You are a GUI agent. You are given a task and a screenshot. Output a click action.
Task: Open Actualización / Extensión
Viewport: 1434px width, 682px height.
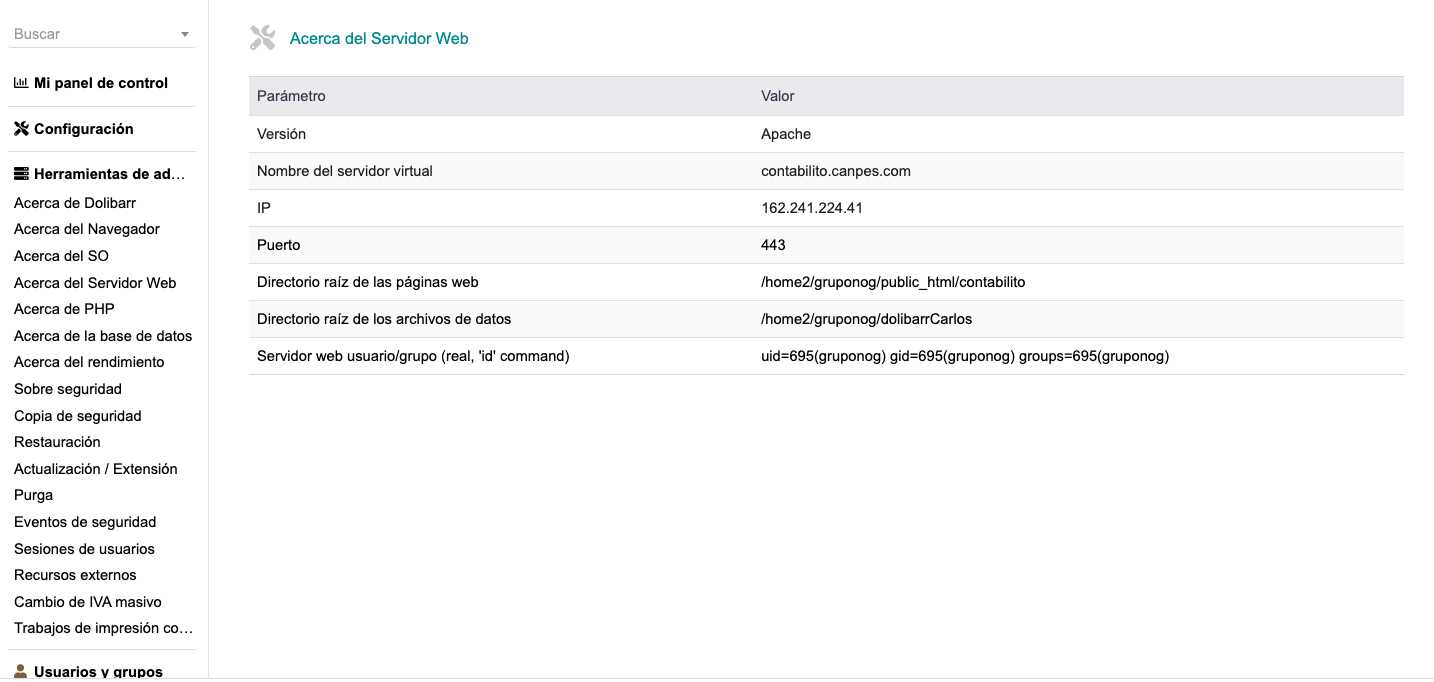(96, 469)
